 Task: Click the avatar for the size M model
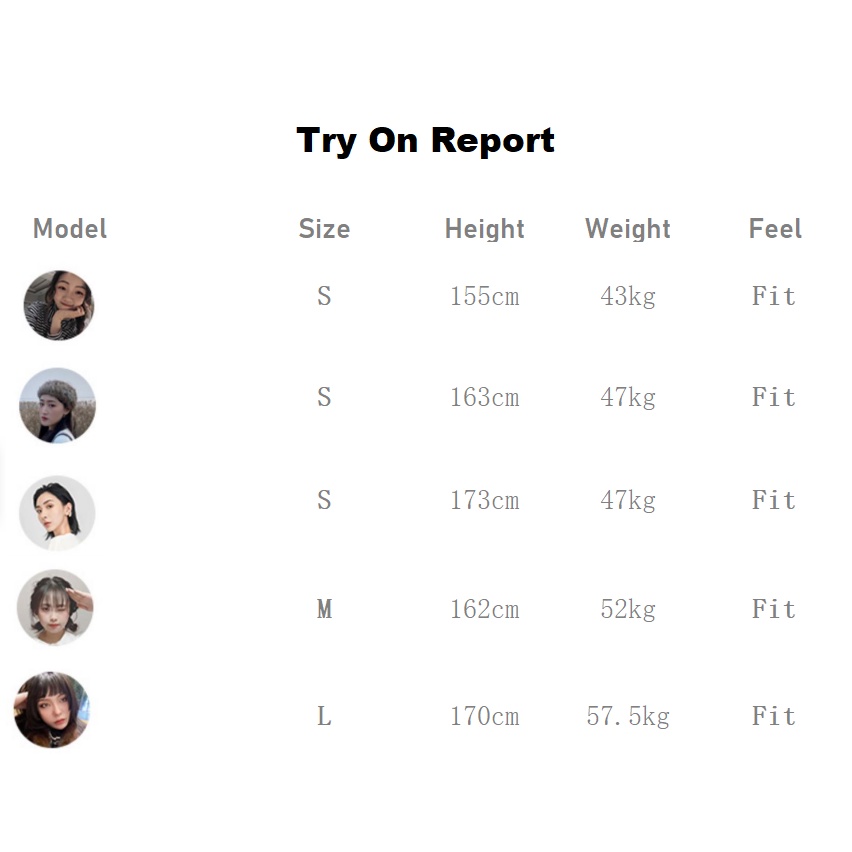(x=55, y=608)
